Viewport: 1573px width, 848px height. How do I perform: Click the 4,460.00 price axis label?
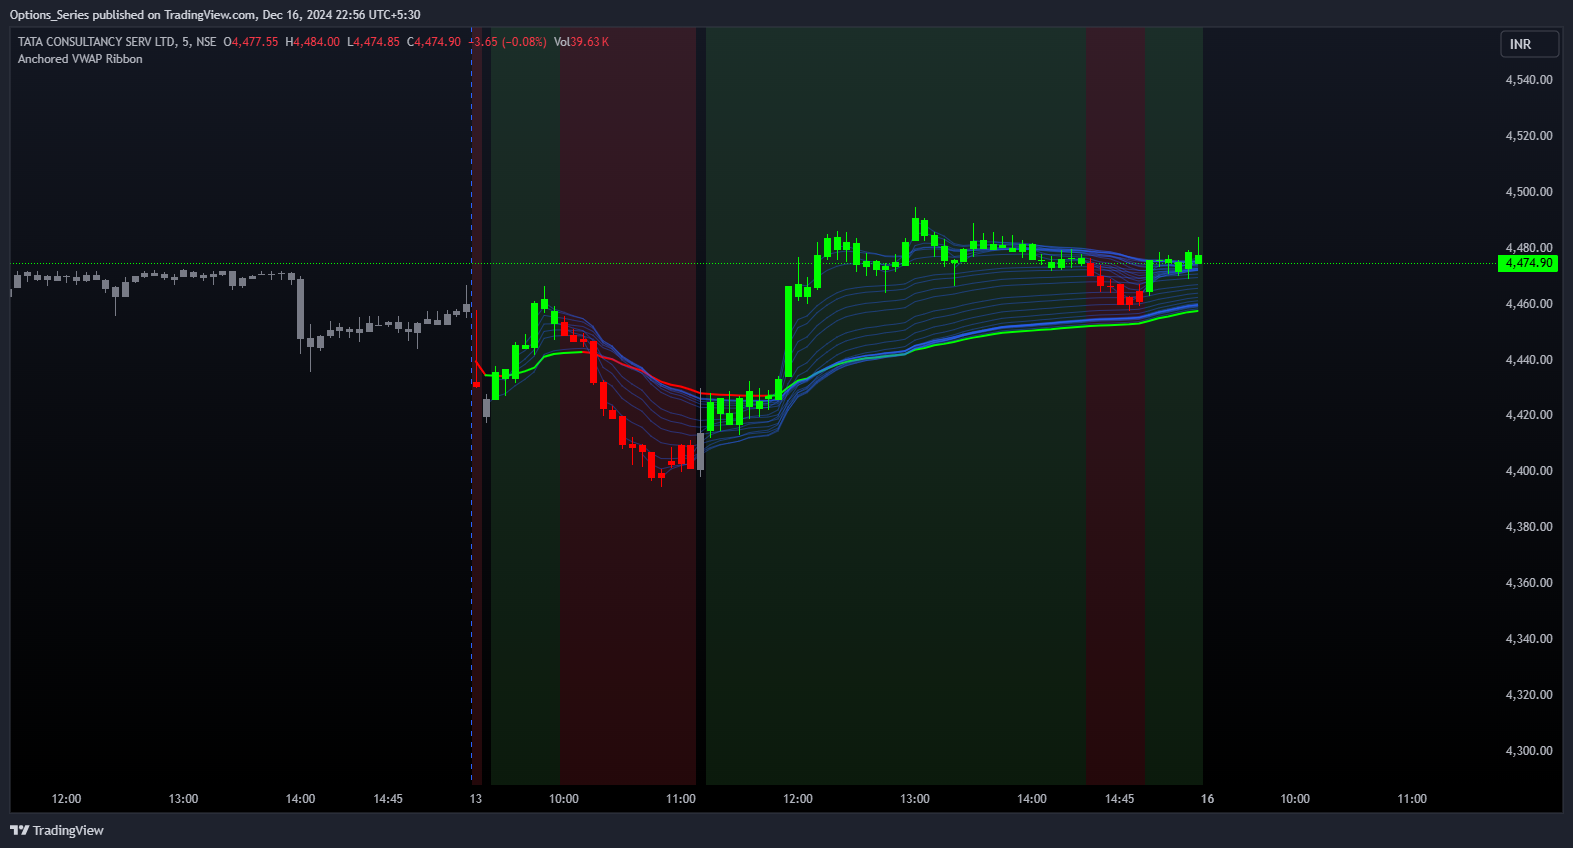tap(1529, 304)
